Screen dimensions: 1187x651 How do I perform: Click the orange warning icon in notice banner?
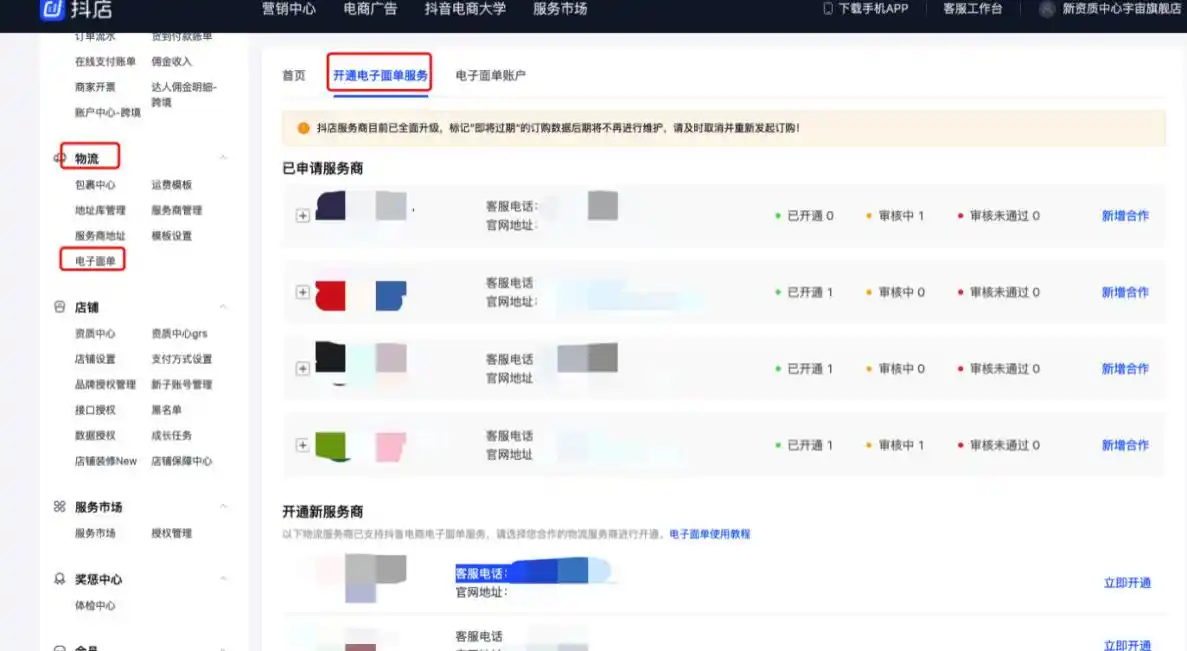coord(303,128)
